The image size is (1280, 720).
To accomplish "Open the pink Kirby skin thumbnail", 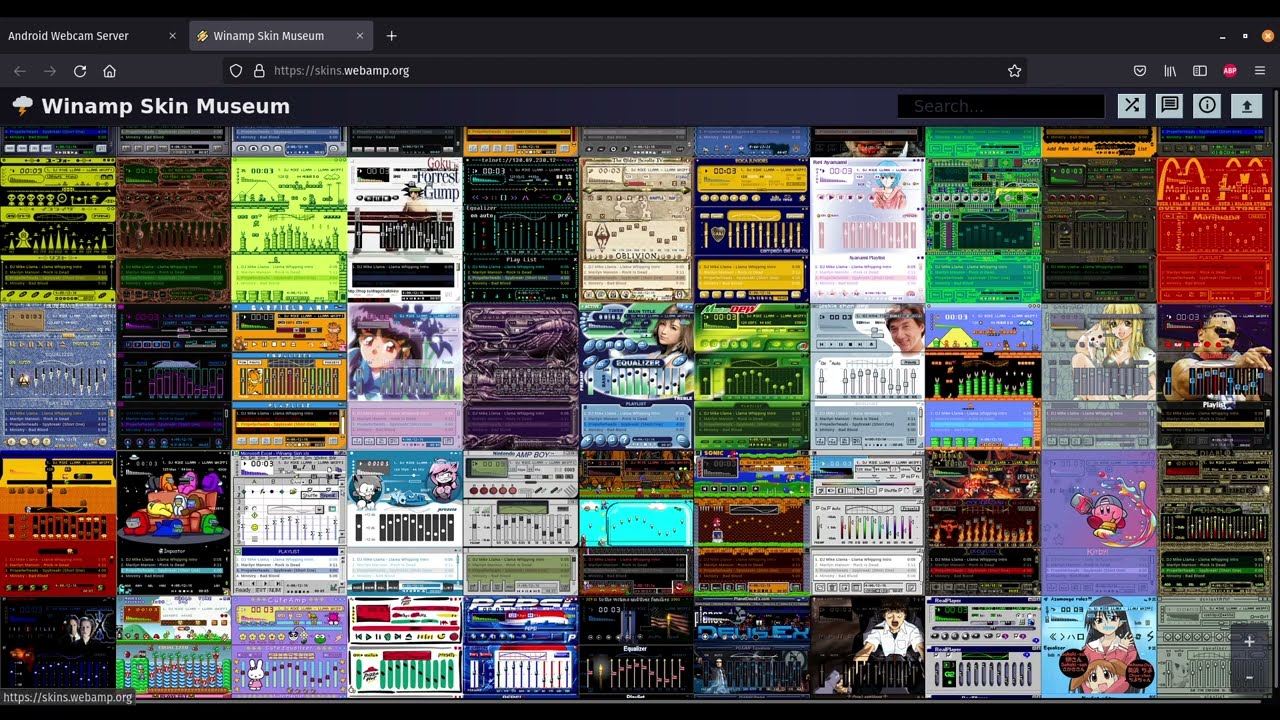I will click(x=1098, y=522).
